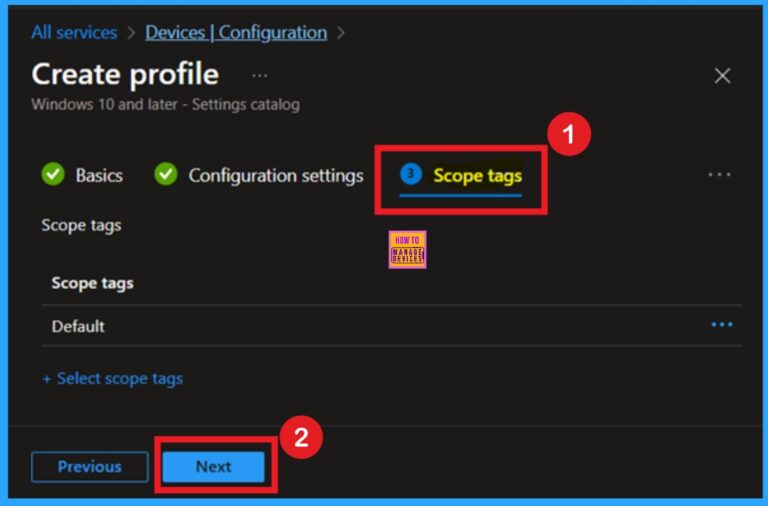Close the Create profile pane
Image resolution: width=768 pixels, height=506 pixels.
coord(722,76)
